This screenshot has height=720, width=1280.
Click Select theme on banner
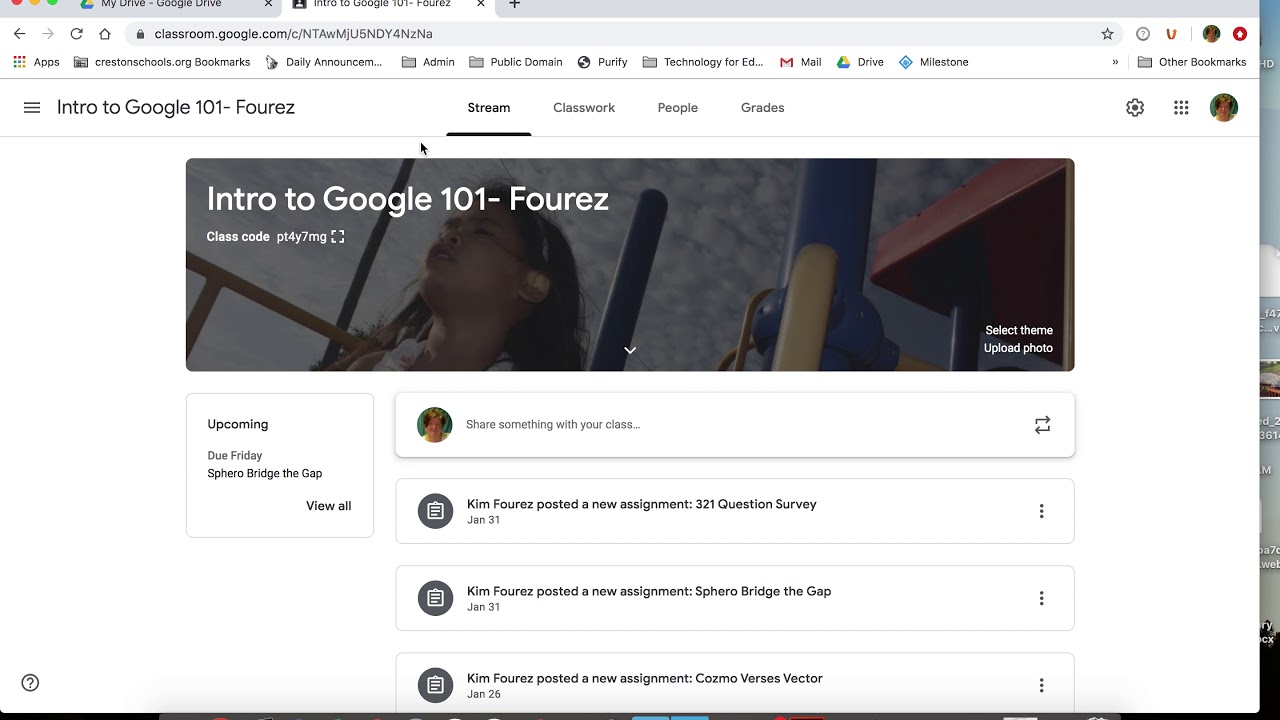(1019, 330)
